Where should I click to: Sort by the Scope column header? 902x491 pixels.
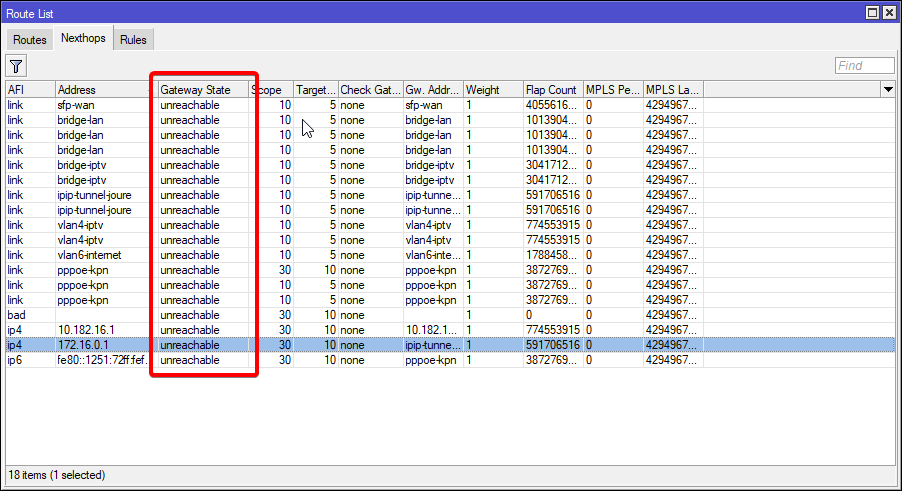271,90
